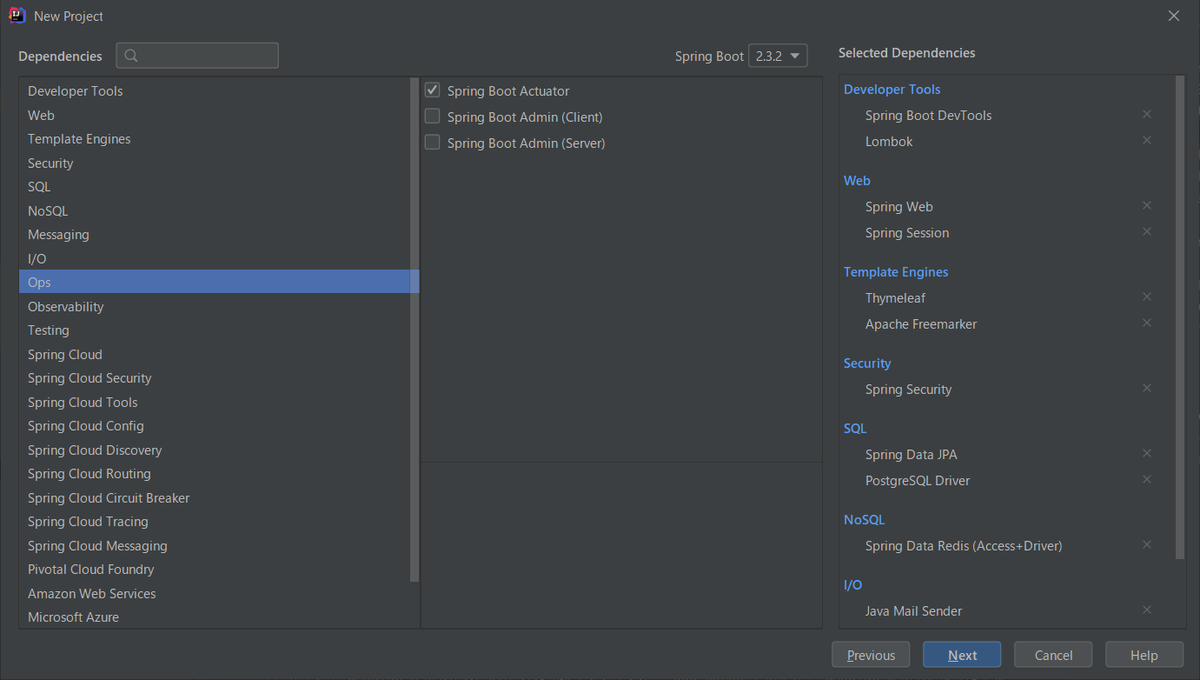Select Microsoft Azure category
The height and width of the screenshot is (680, 1200).
(214, 617)
